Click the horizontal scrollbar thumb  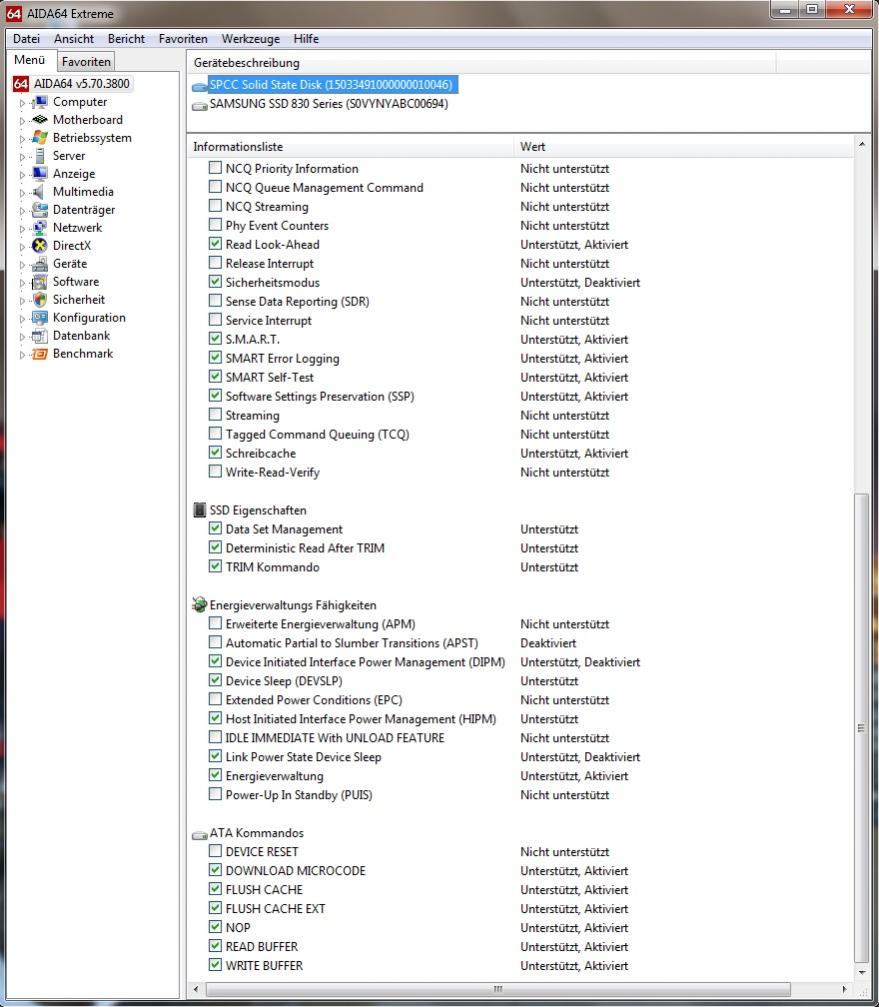(x=498, y=989)
